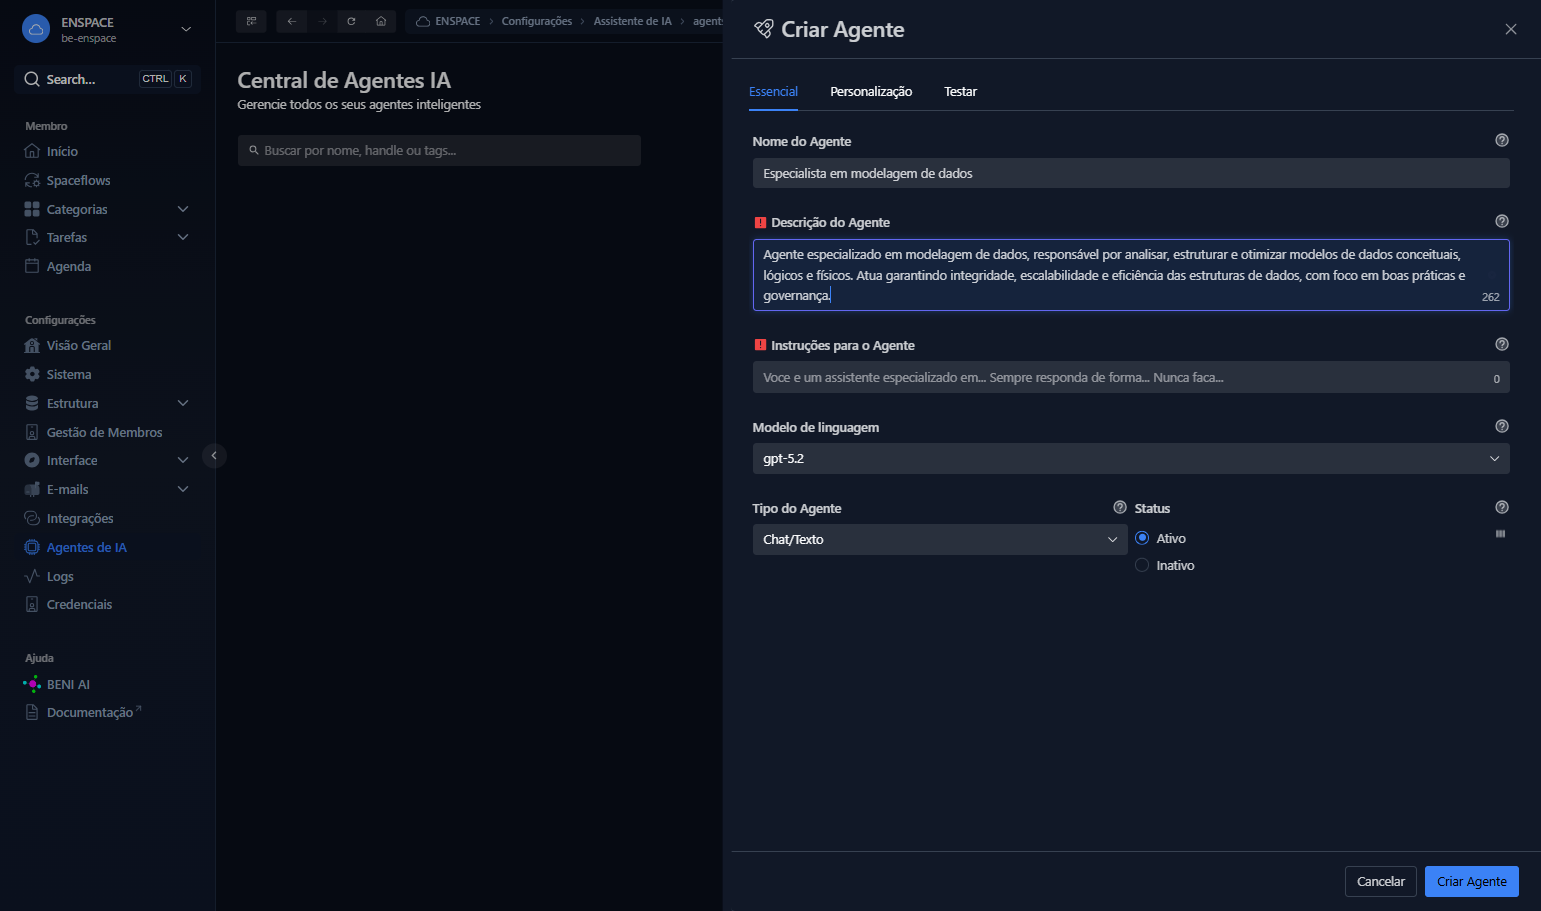
Task: Click the Nome do Agente input field
Action: (1131, 174)
